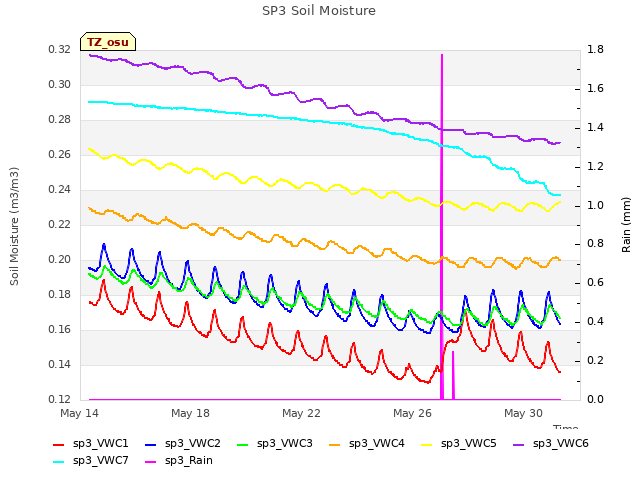Click the smaller second magenta rain spike

[x=453, y=376]
